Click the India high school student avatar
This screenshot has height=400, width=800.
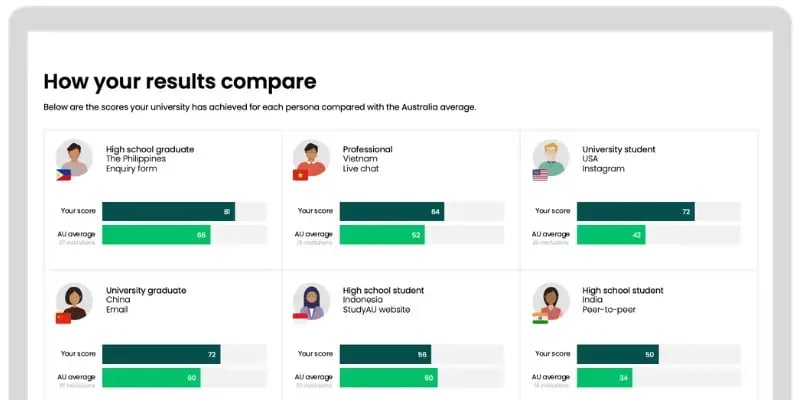point(549,300)
